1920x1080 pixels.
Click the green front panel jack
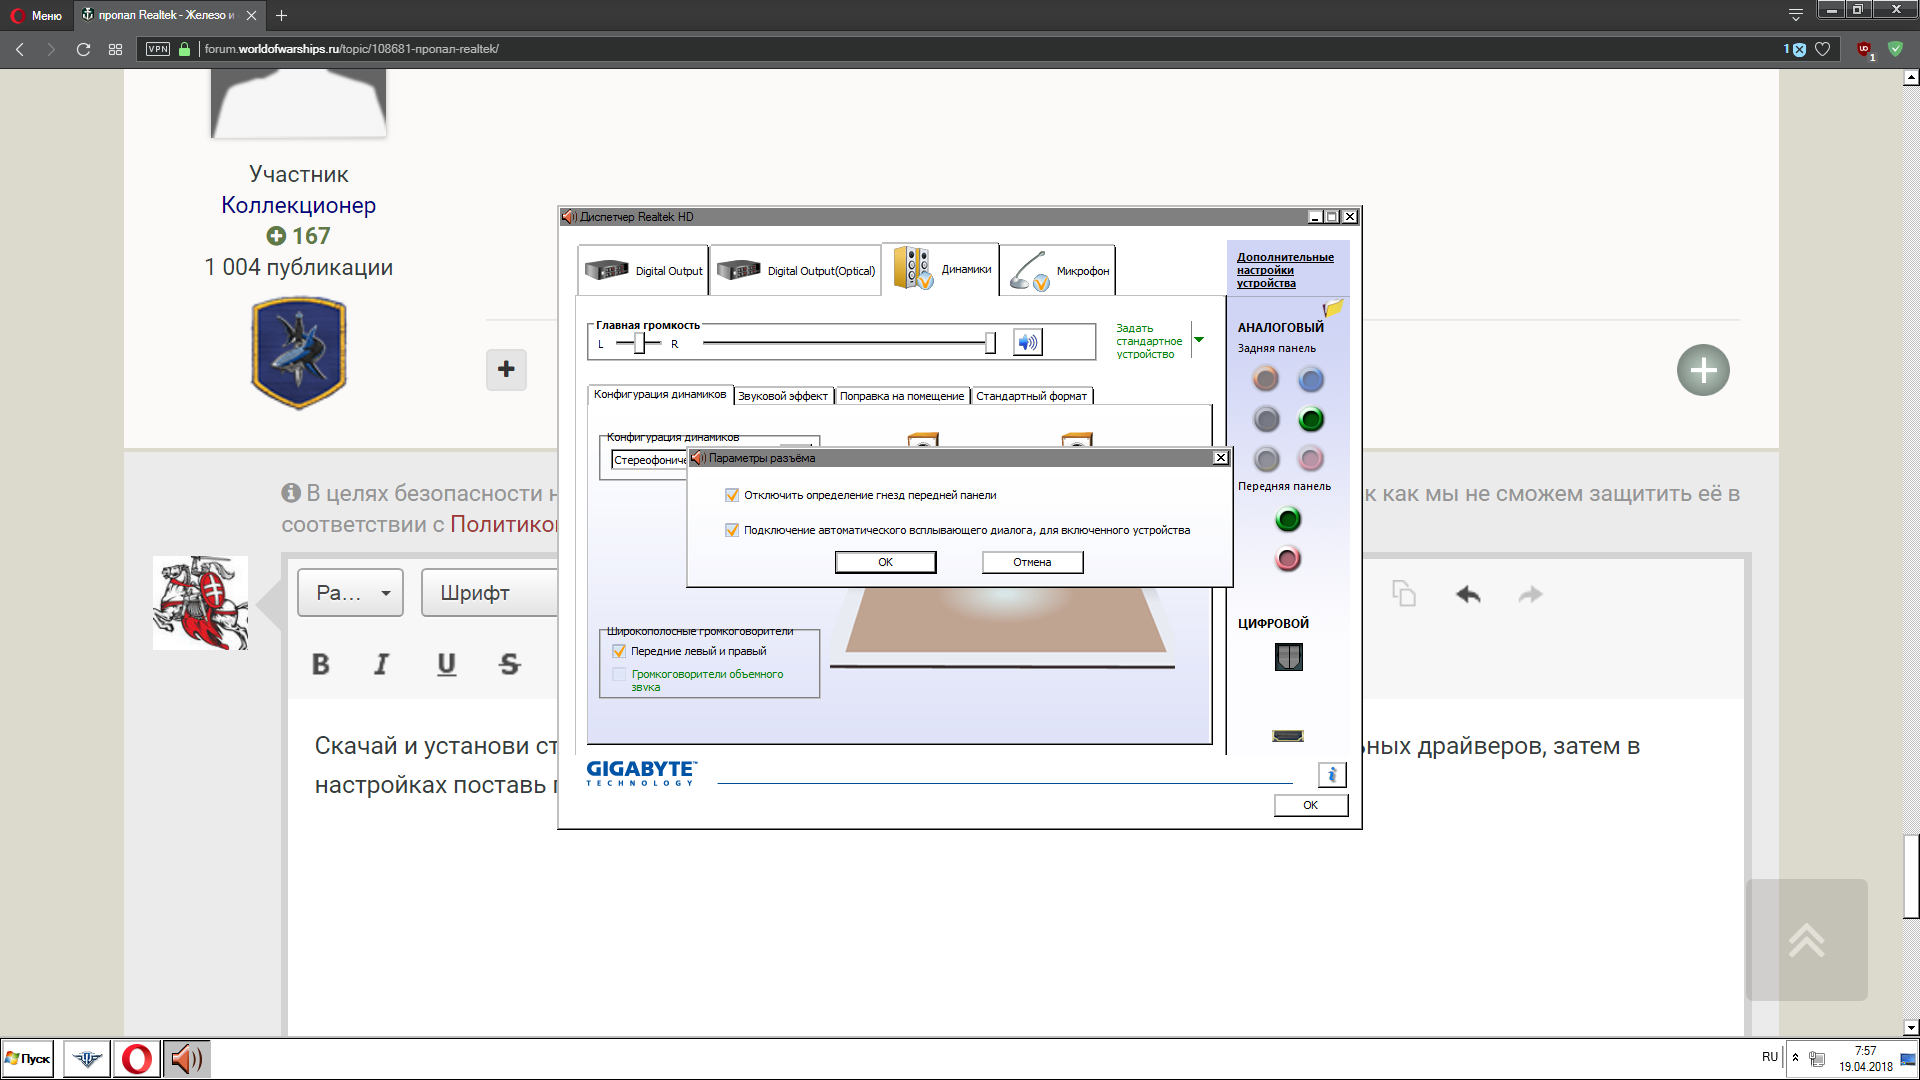(x=1288, y=519)
